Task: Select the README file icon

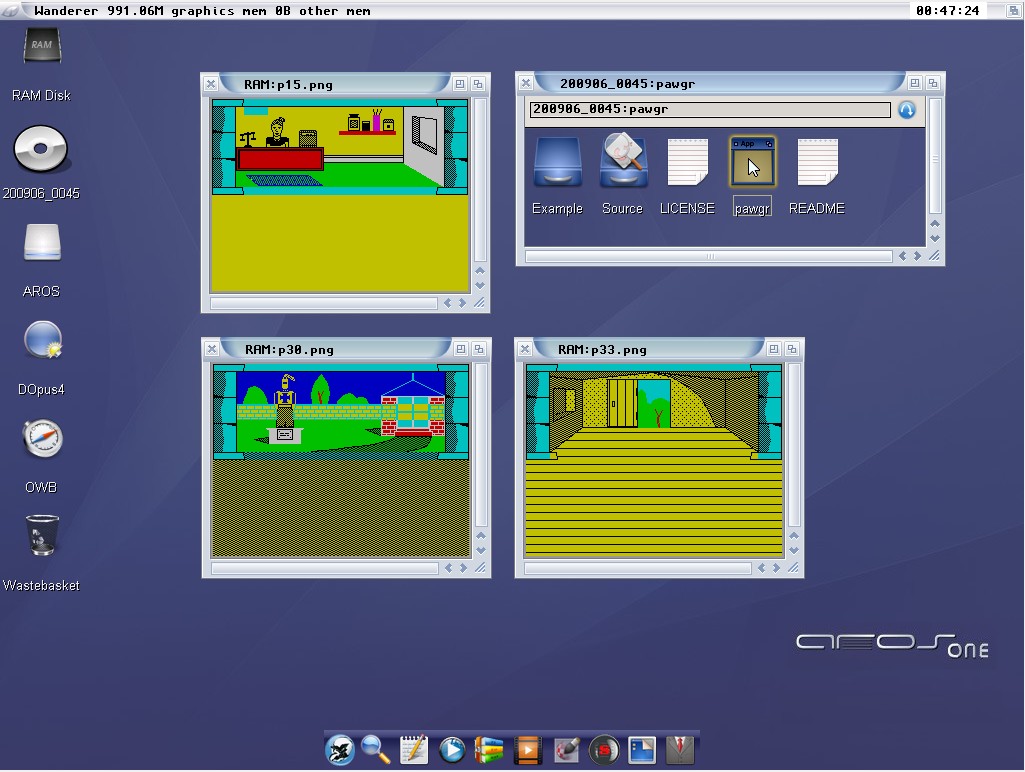Action: tap(816, 163)
